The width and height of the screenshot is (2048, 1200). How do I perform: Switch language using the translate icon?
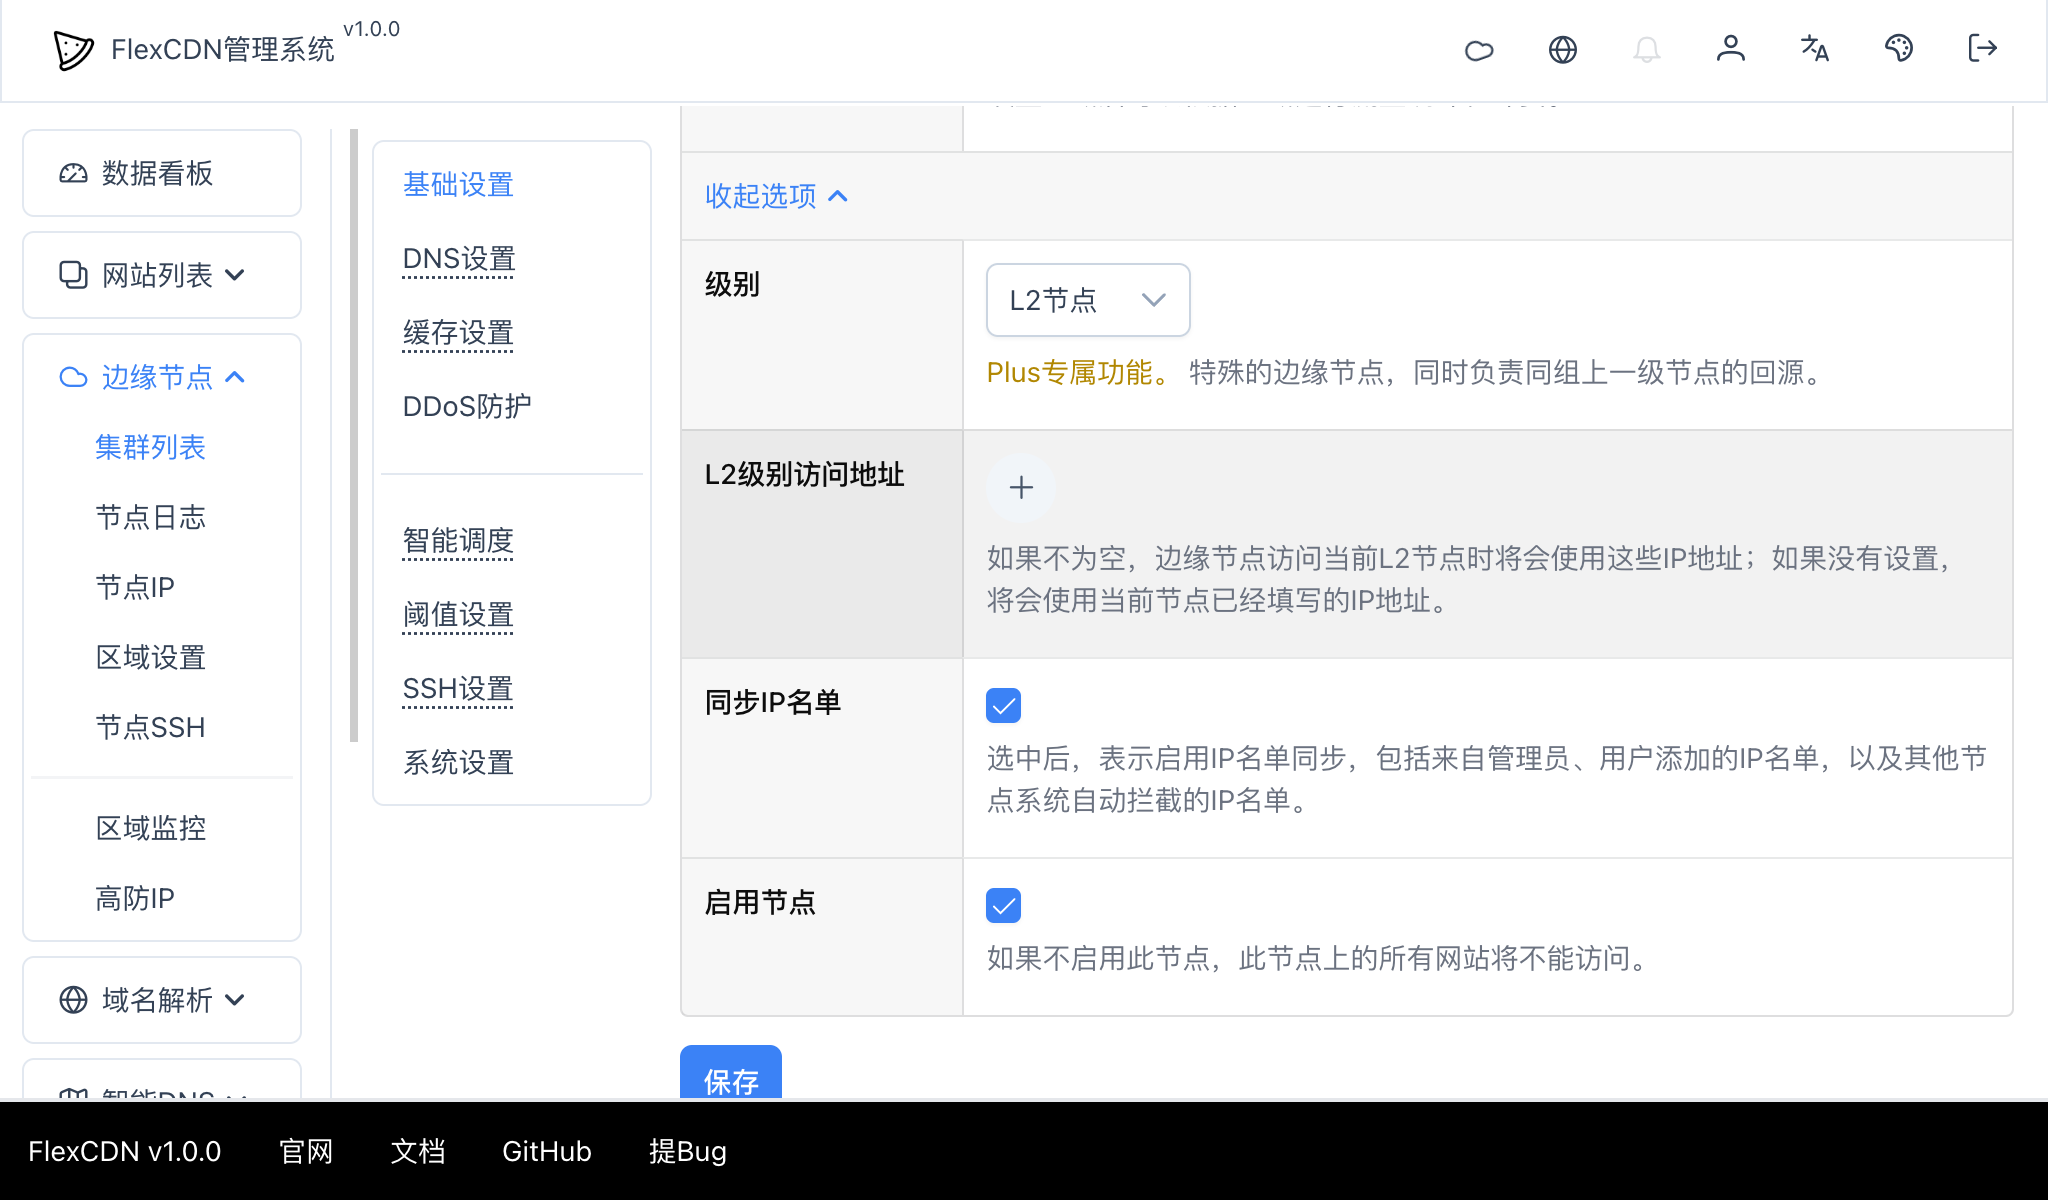pos(1815,49)
